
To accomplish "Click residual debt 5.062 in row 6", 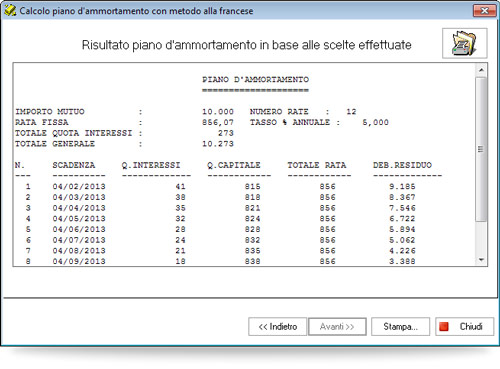I will pos(402,240).
